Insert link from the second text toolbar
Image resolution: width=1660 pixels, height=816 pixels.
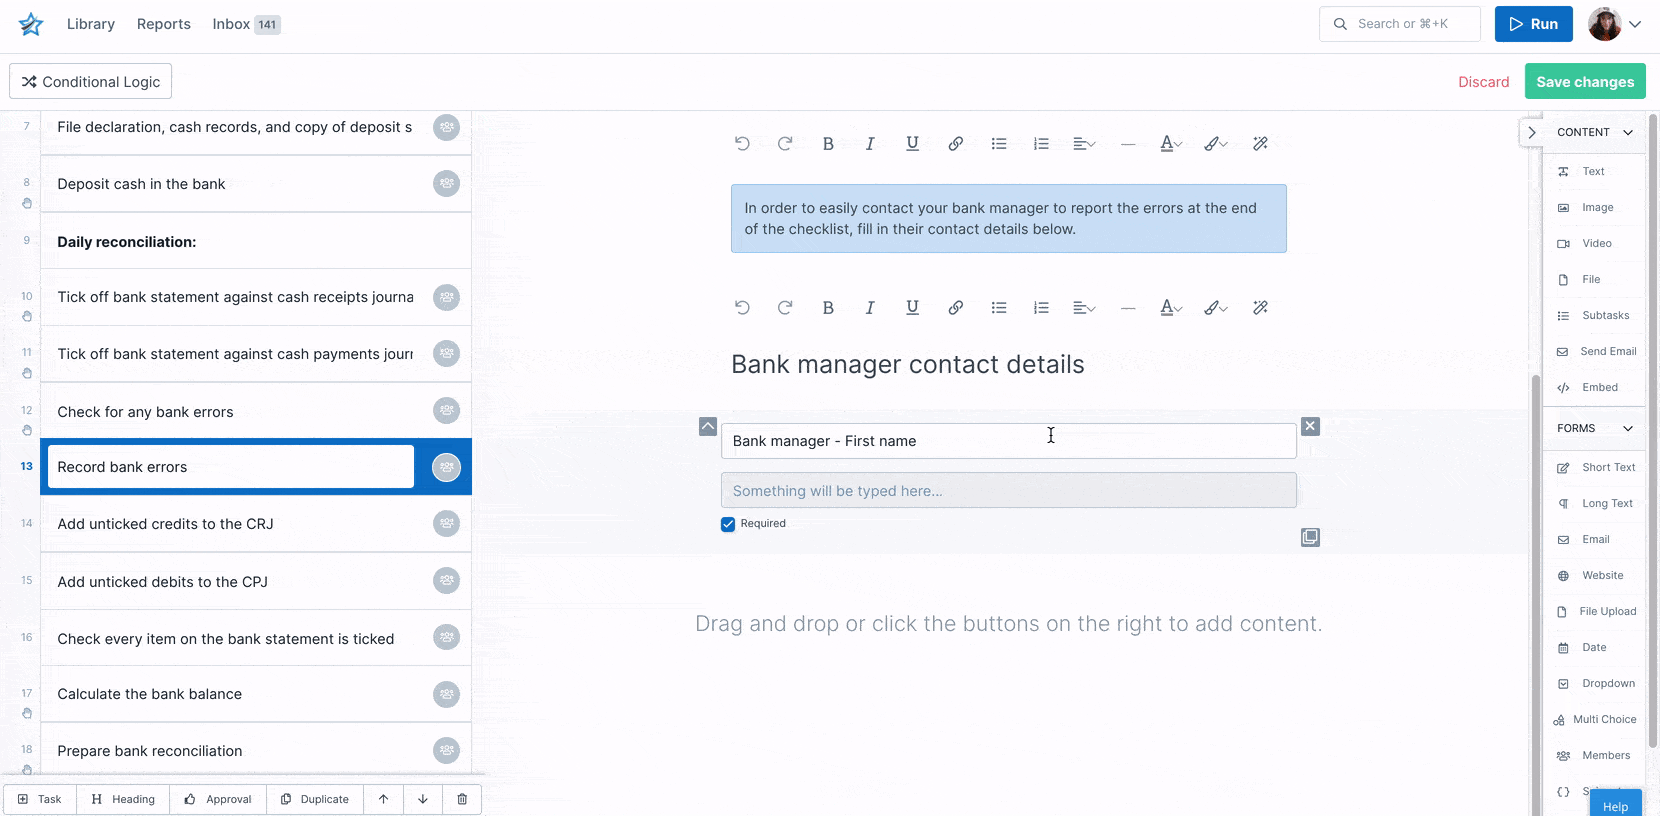[x=955, y=308]
